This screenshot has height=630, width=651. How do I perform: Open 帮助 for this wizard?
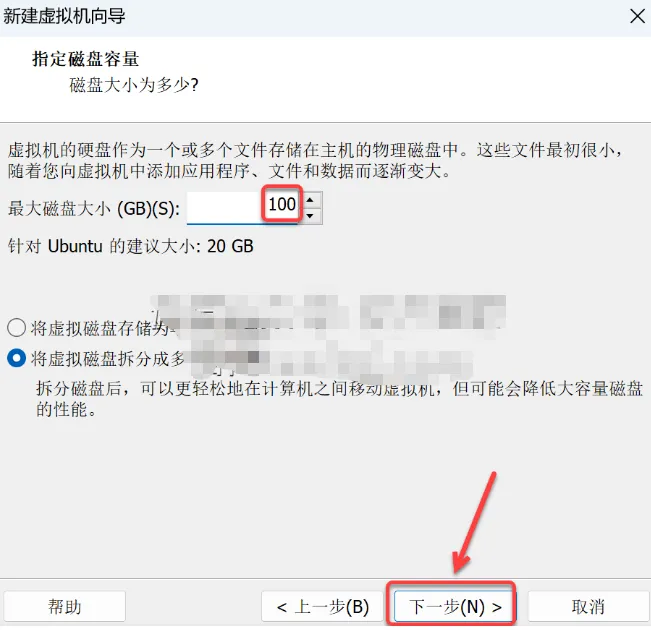(x=64, y=607)
